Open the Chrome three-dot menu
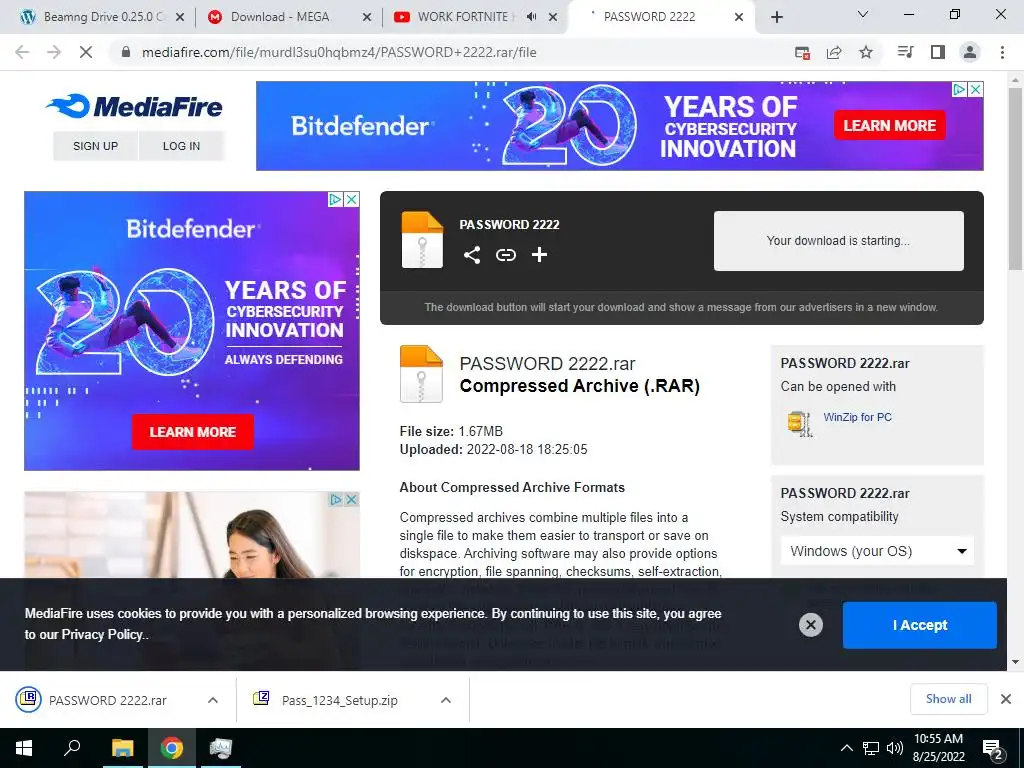1024x768 pixels. pos(1002,52)
